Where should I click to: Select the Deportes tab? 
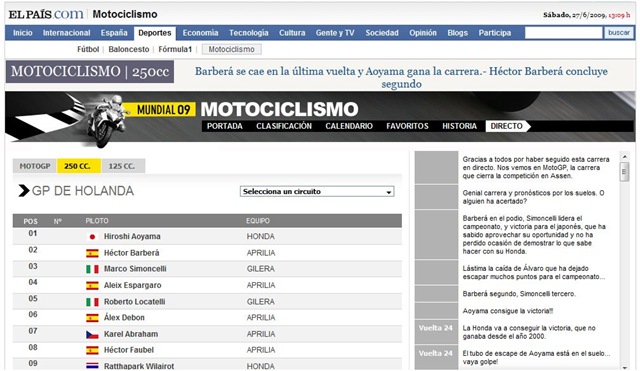pyautogui.click(x=155, y=33)
